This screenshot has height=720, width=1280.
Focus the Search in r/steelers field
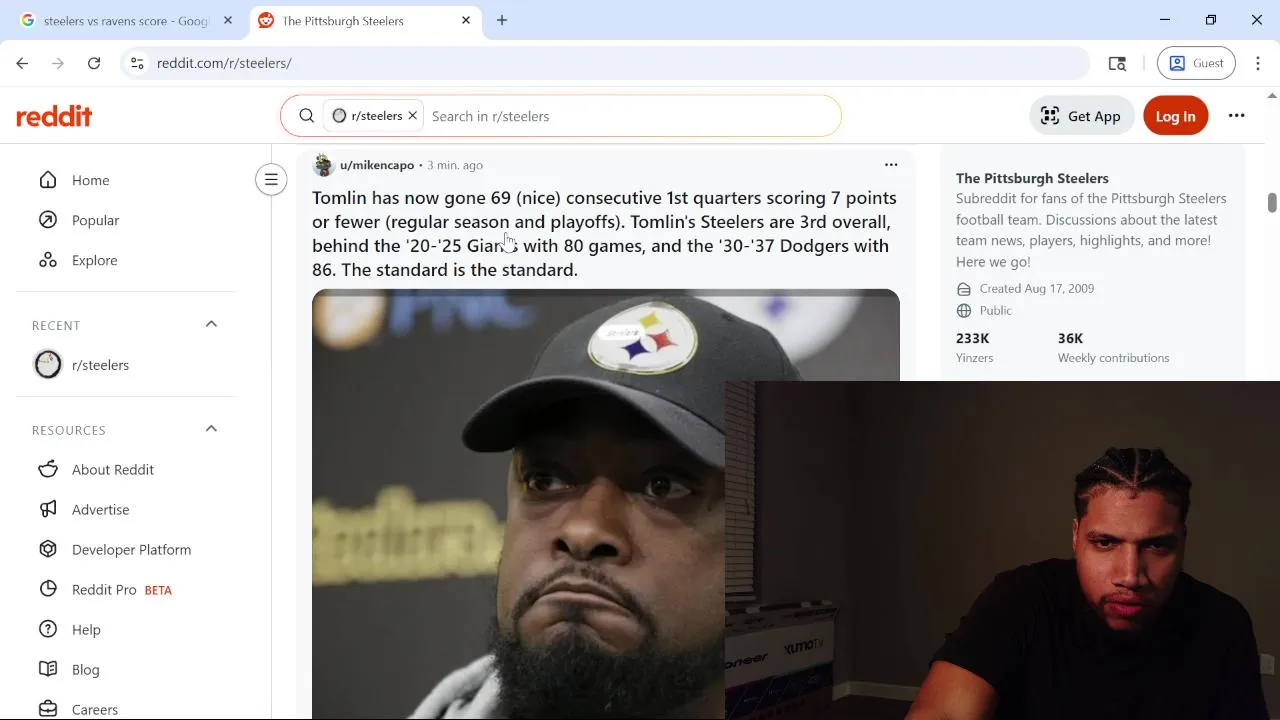pyautogui.click(x=630, y=116)
